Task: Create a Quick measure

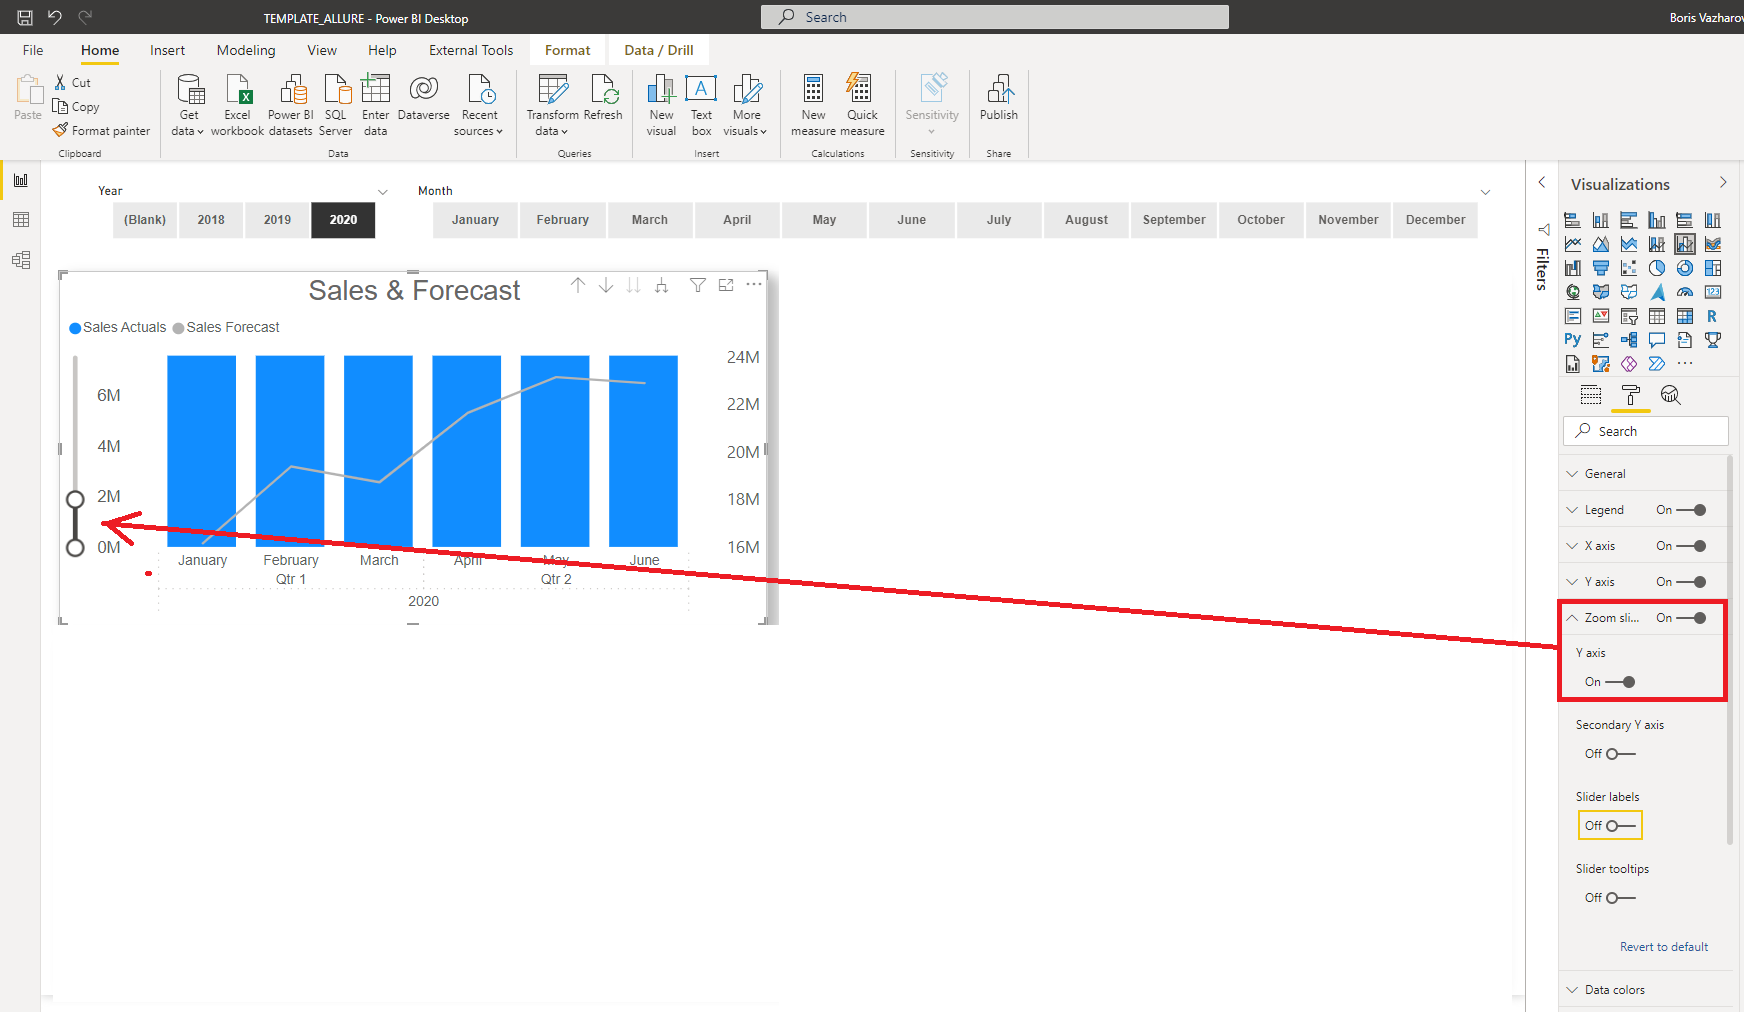Action: (x=862, y=105)
